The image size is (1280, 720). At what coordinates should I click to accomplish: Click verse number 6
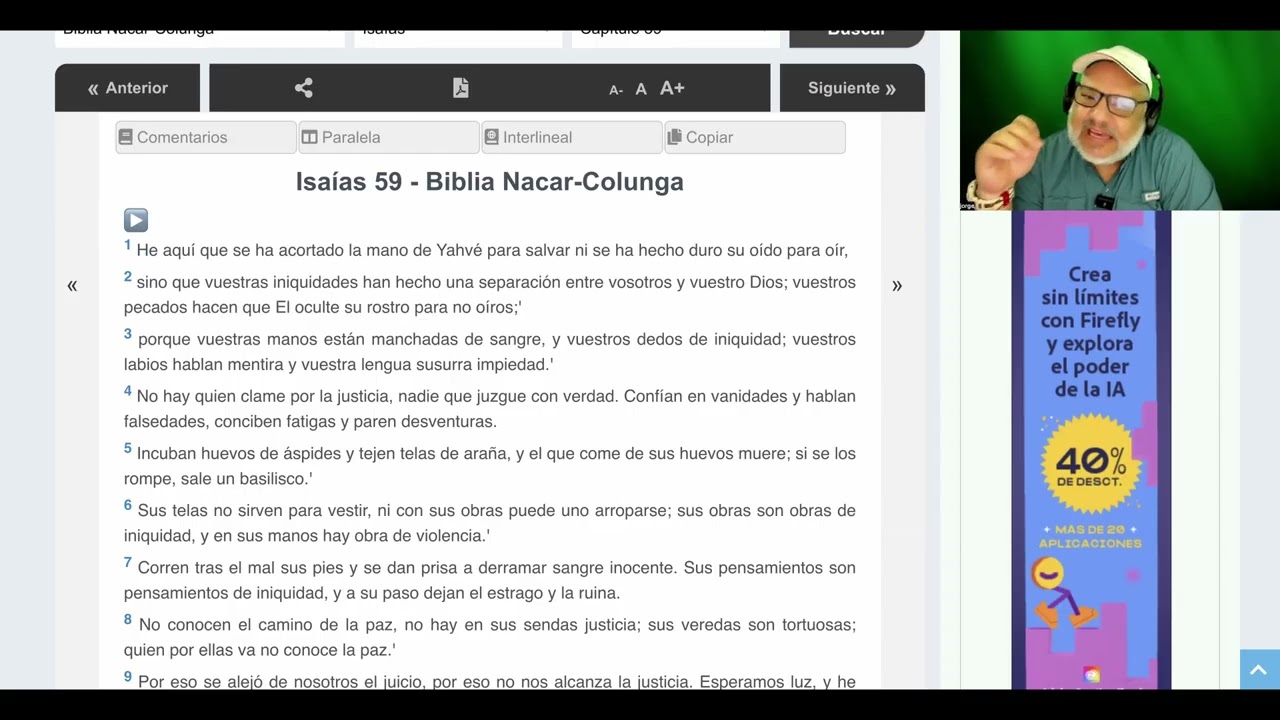(x=128, y=505)
